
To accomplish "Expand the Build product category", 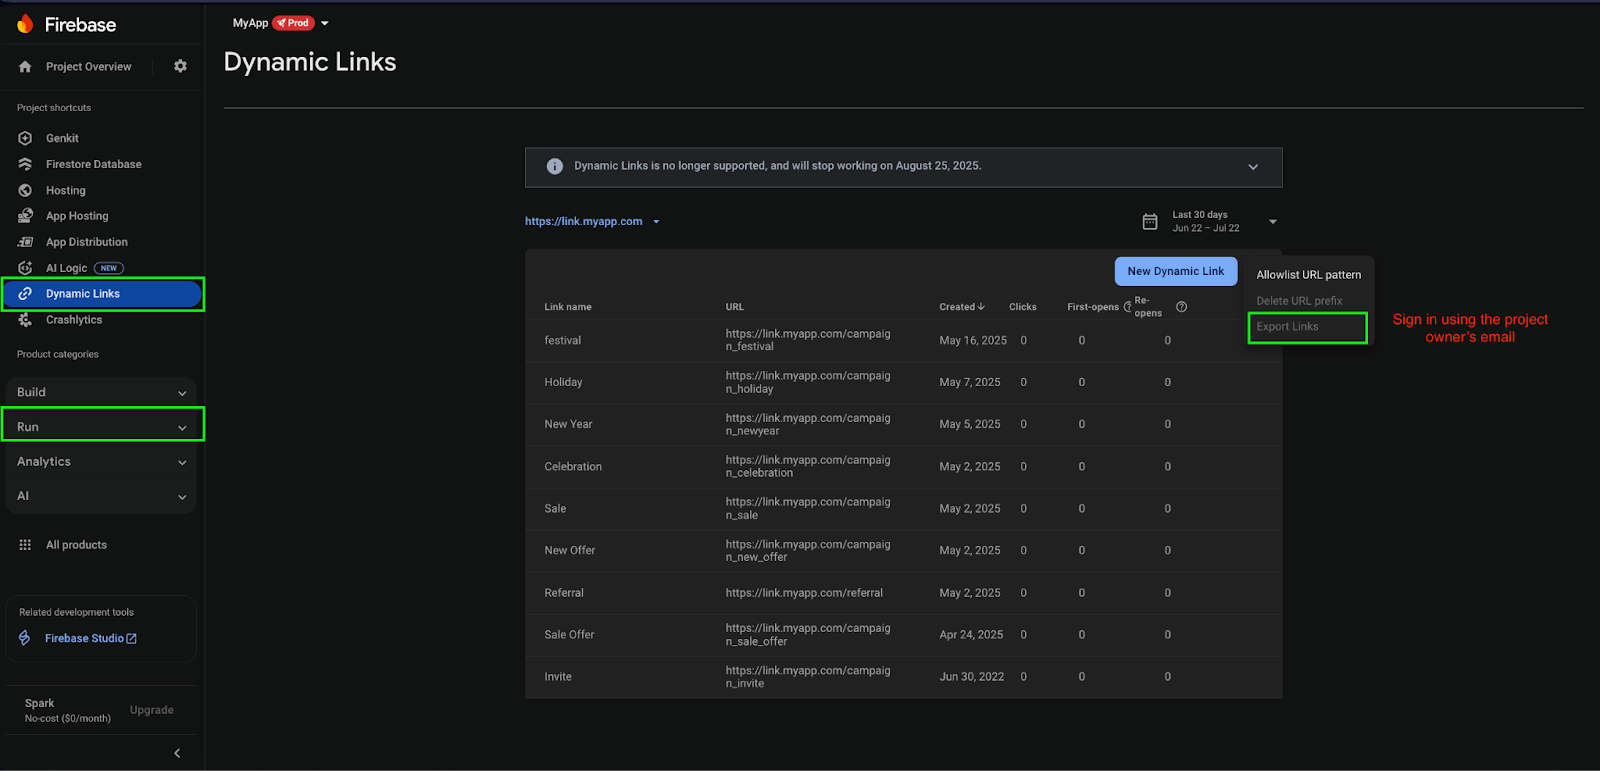I will pos(101,393).
